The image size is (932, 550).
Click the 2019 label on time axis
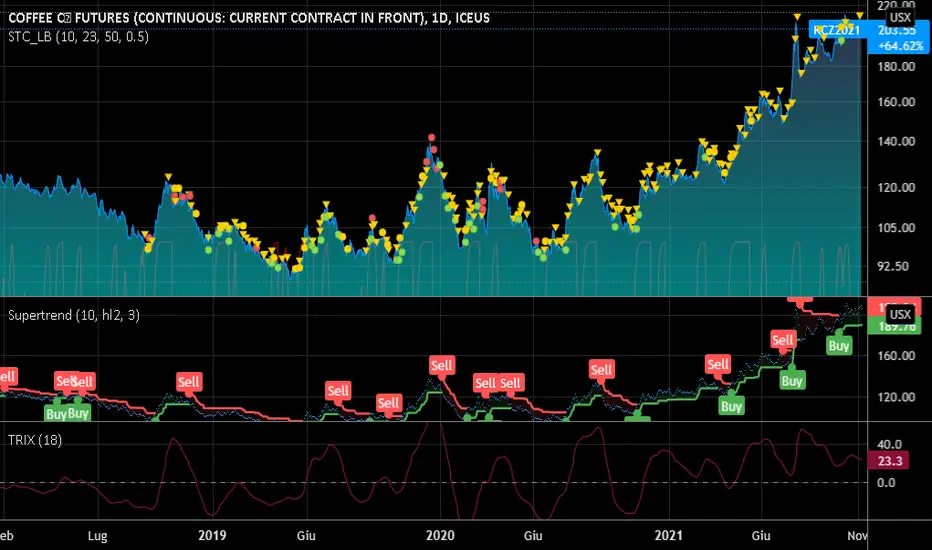(214, 535)
